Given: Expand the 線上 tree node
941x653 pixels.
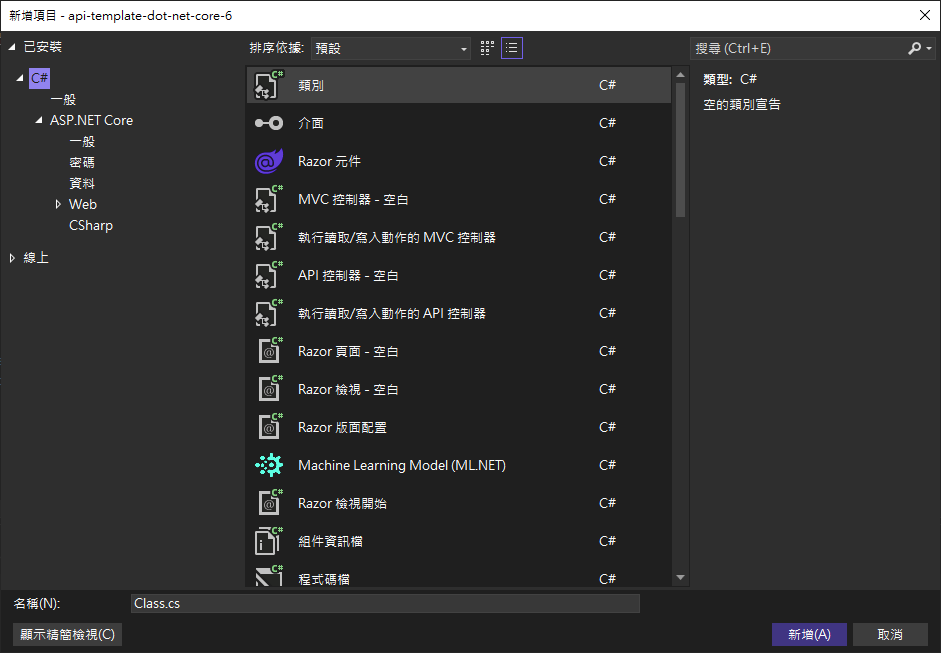Looking at the screenshot, I should 12,257.
